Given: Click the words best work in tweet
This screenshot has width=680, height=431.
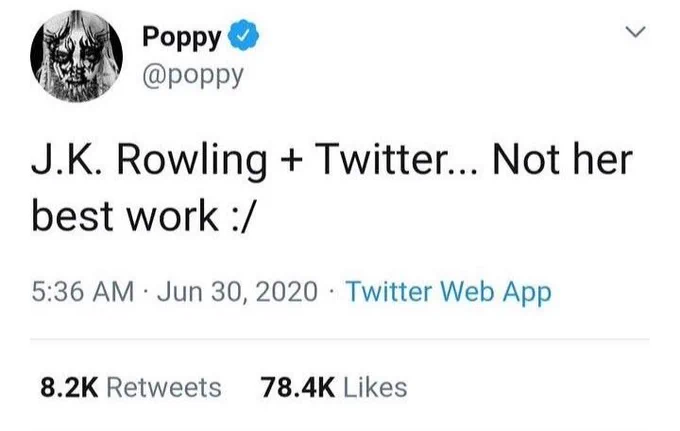Looking at the screenshot, I should [x=125, y=216].
